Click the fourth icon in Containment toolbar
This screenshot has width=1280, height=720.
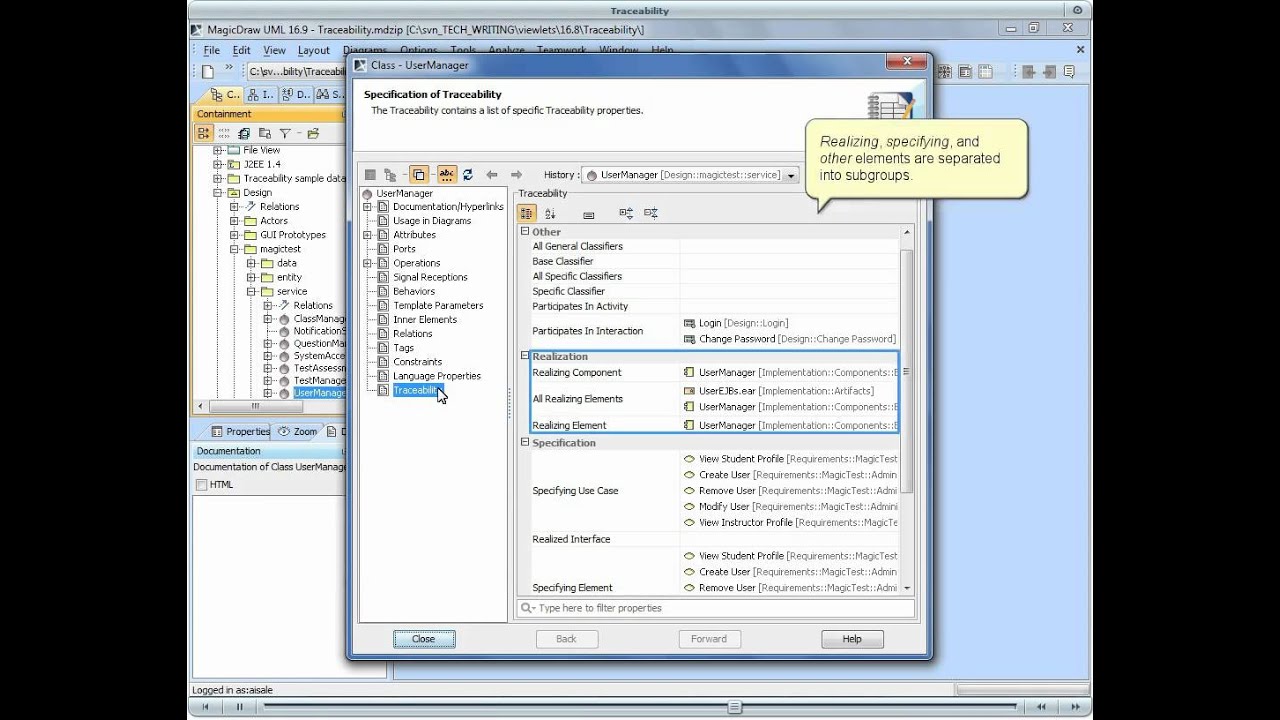point(265,133)
